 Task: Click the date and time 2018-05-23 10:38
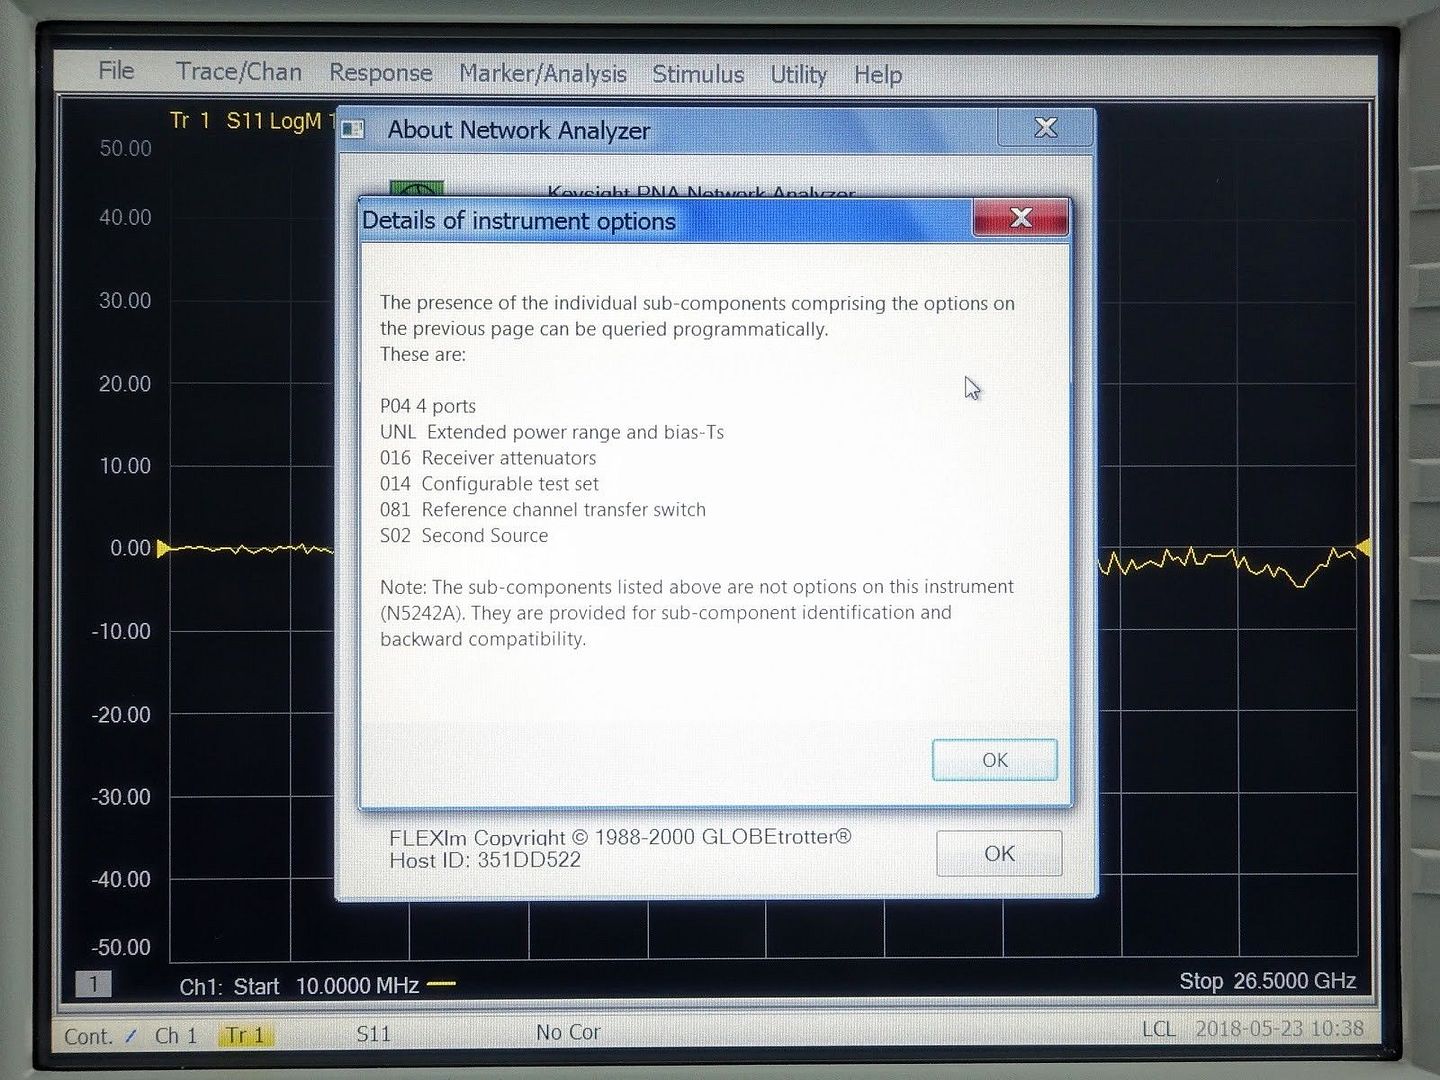[x=1279, y=1028]
